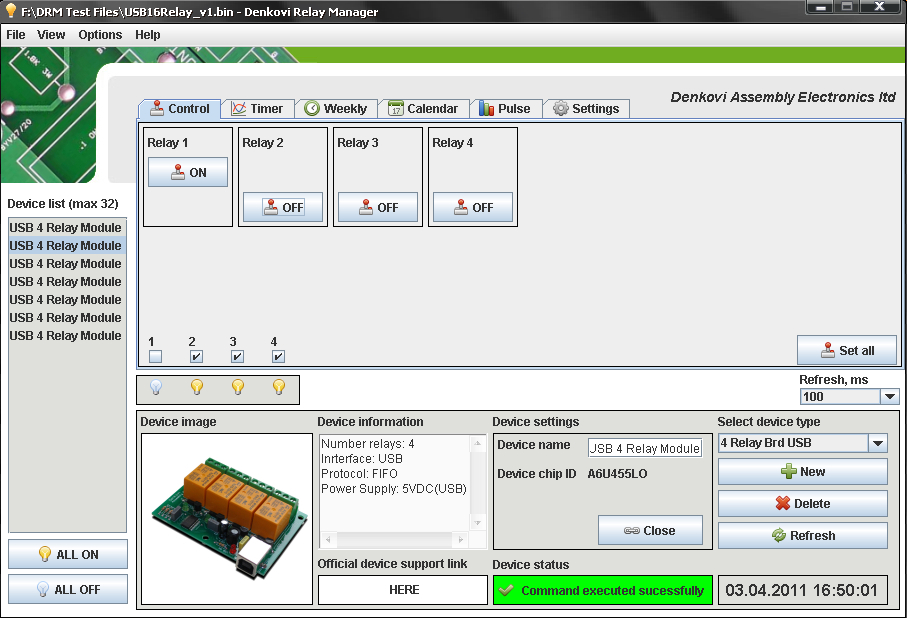Toggle the Relay 3 OFF button
The width and height of the screenshot is (907, 618).
(378, 207)
